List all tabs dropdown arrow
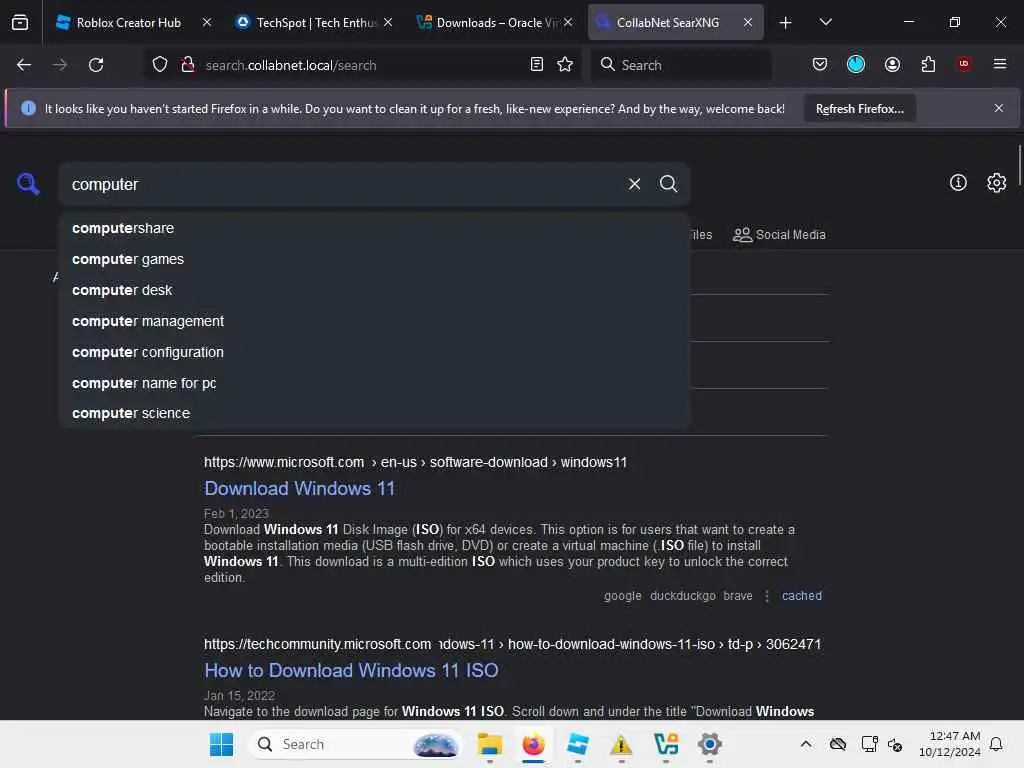Viewport: 1024px width, 768px height. pyautogui.click(x=825, y=22)
